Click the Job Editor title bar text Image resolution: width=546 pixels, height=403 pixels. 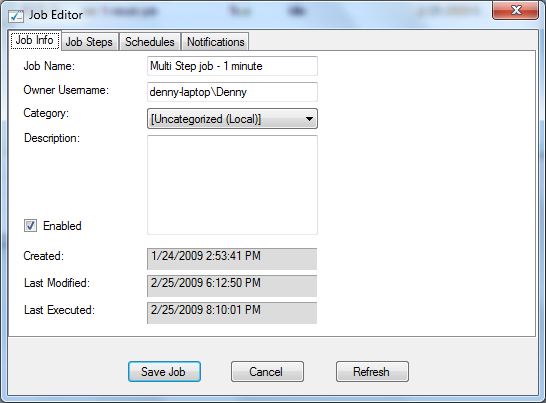[56, 15]
